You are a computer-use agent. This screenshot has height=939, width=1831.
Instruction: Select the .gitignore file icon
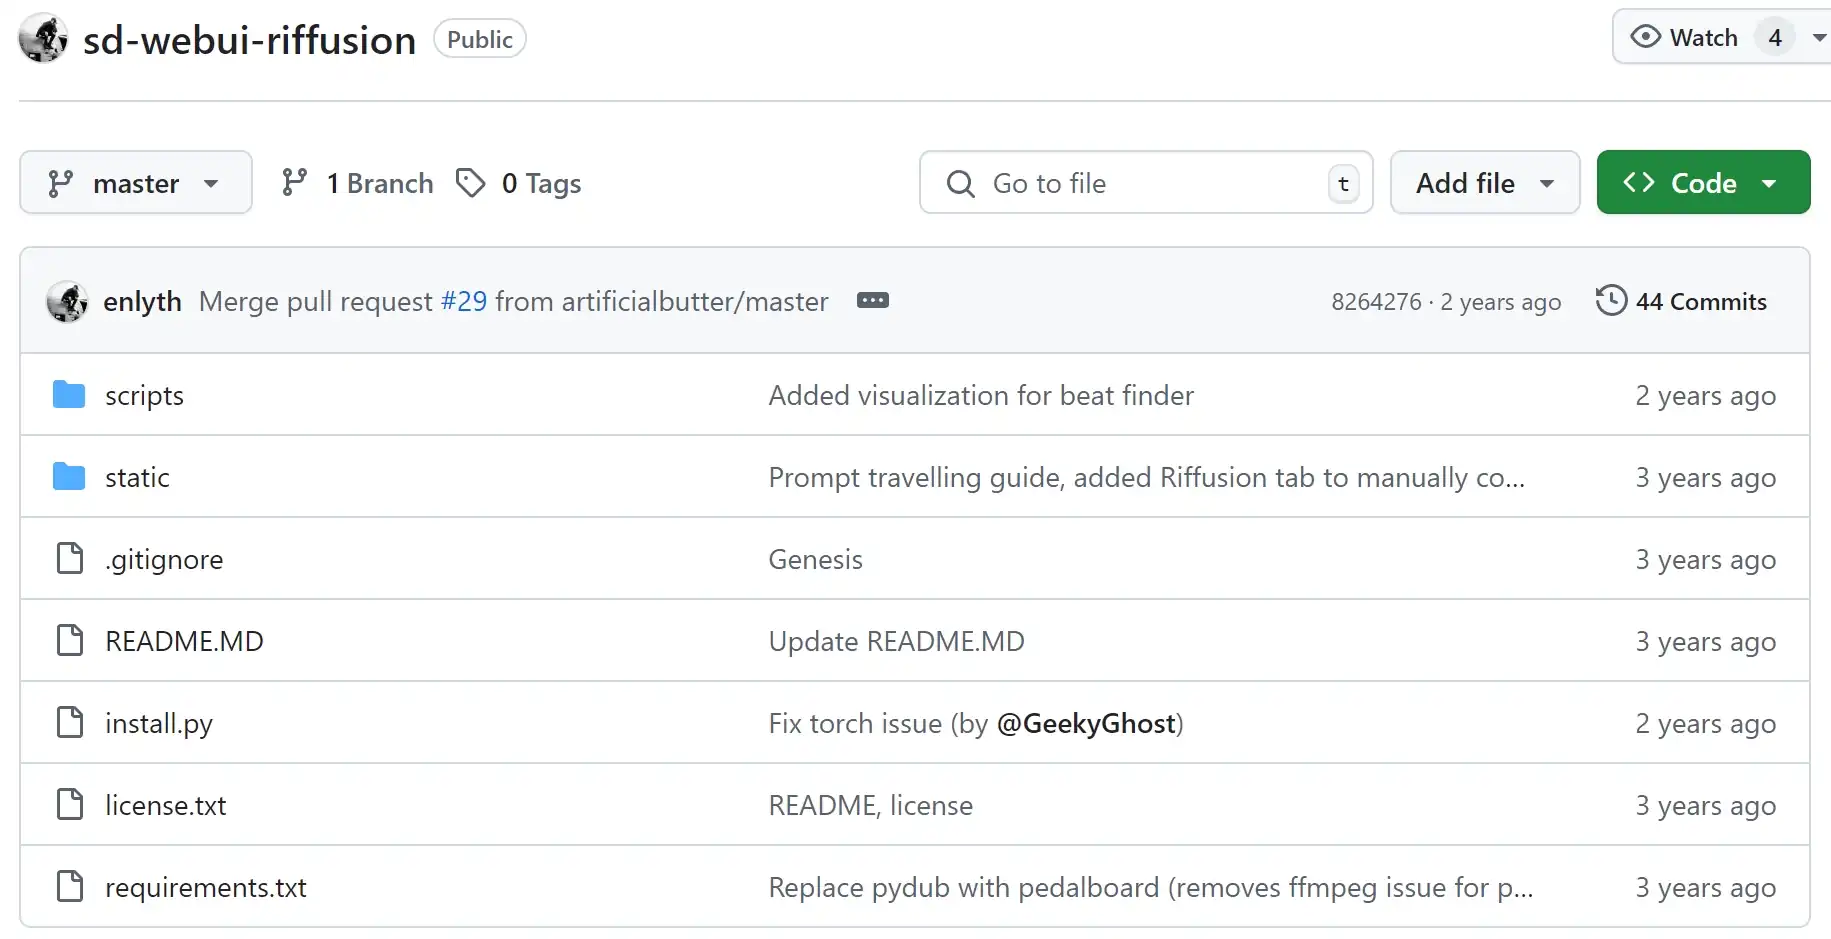click(70, 558)
